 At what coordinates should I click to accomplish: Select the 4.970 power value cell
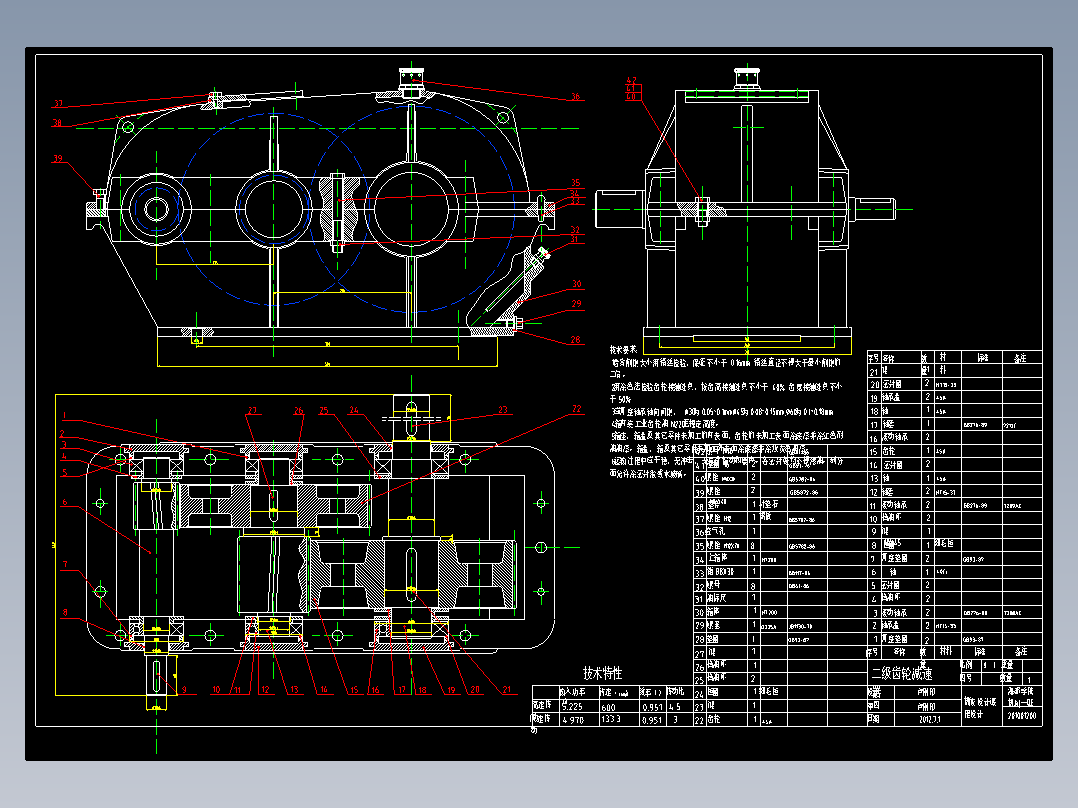(573, 719)
